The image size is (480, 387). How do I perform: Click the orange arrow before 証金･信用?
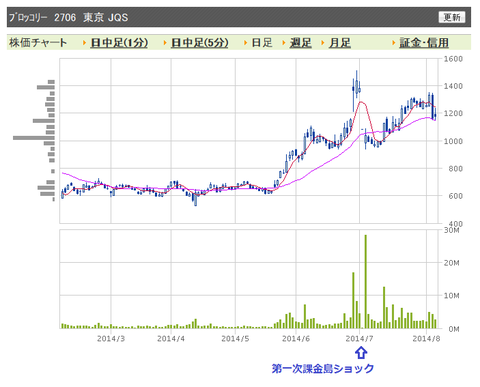pos(394,43)
